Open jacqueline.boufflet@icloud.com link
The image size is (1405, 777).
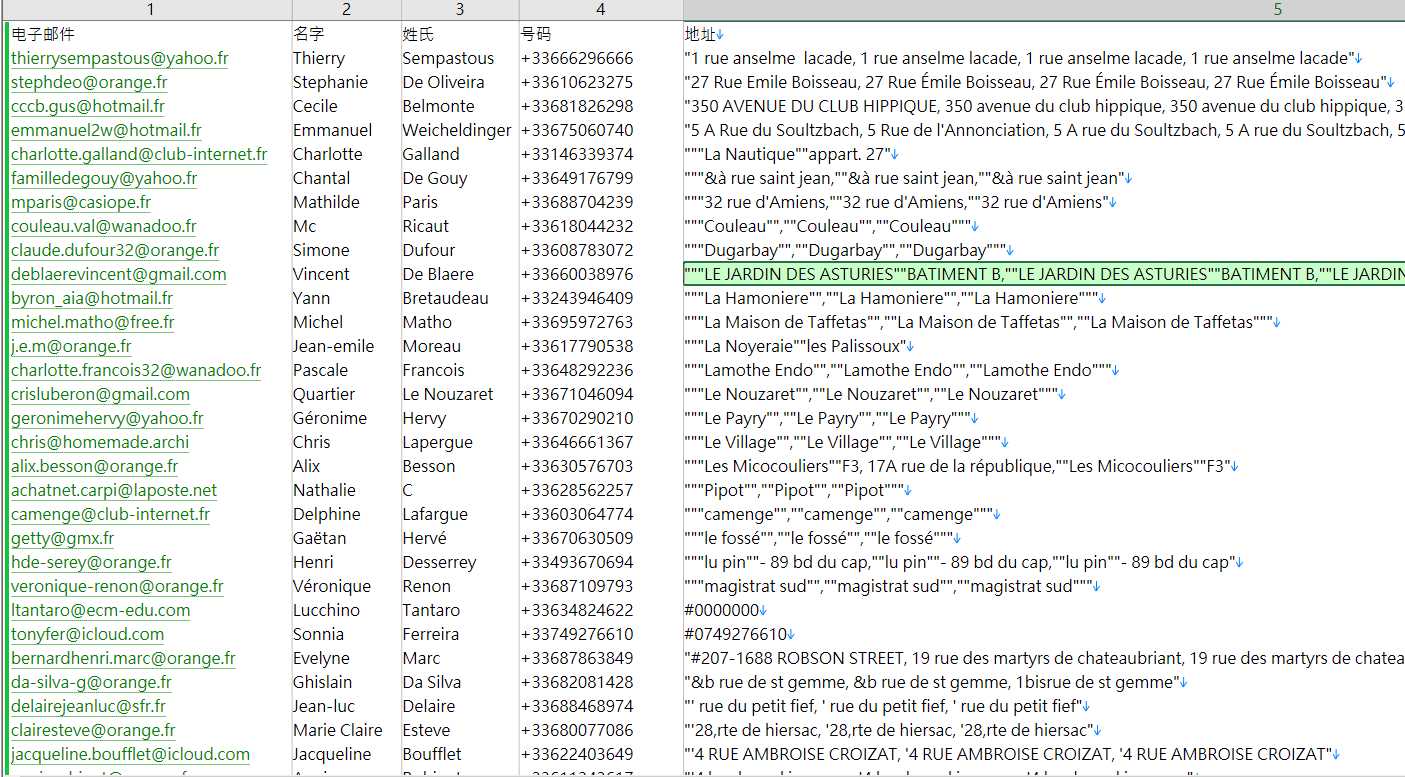click(x=130, y=754)
